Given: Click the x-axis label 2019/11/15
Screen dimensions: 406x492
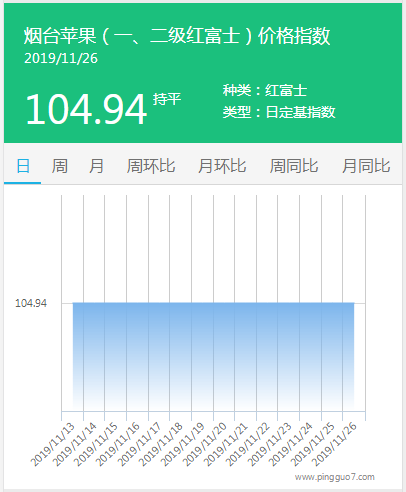Looking at the screenshot, I should 96,444.
